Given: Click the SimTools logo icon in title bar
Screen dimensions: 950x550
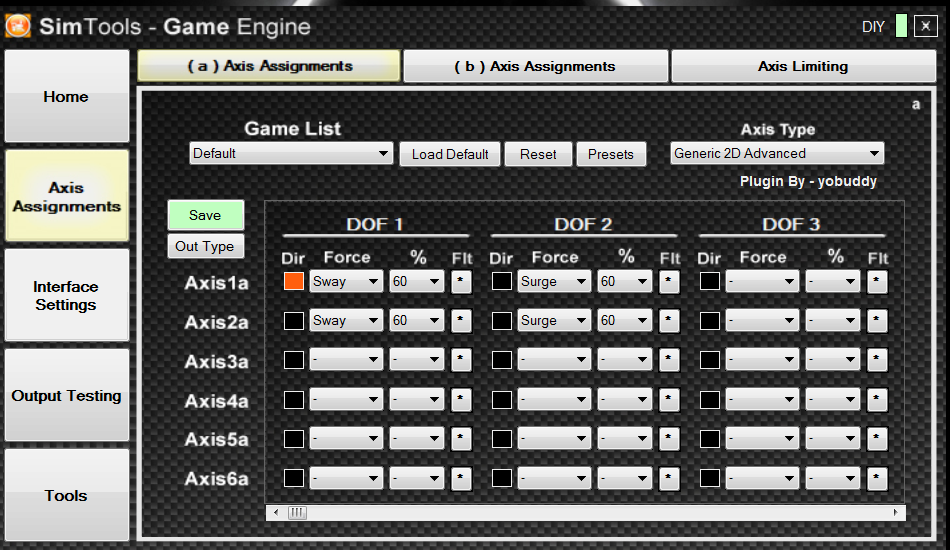Looking at the screenshot, I should [x=18, y=26].
